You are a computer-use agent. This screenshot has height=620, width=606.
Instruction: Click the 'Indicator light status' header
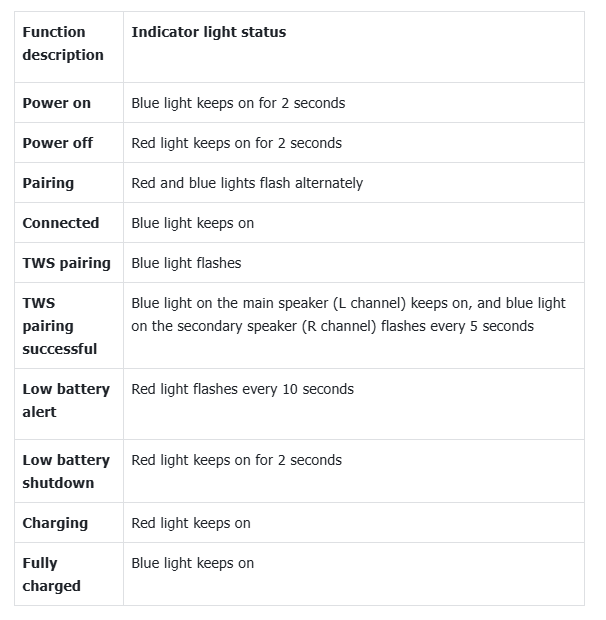[208, 32]
